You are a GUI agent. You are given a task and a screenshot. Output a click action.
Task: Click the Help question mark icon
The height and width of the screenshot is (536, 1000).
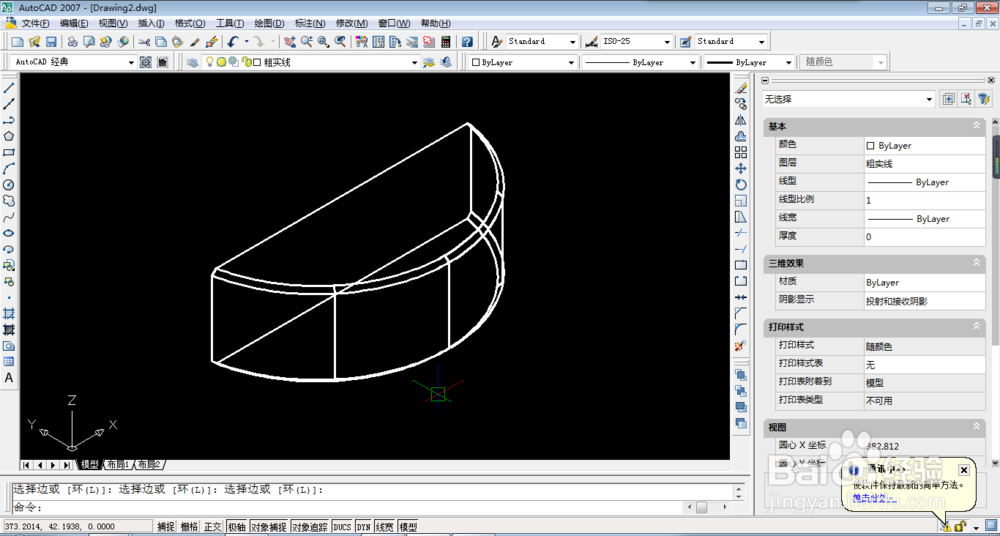(x=467, y=41)
